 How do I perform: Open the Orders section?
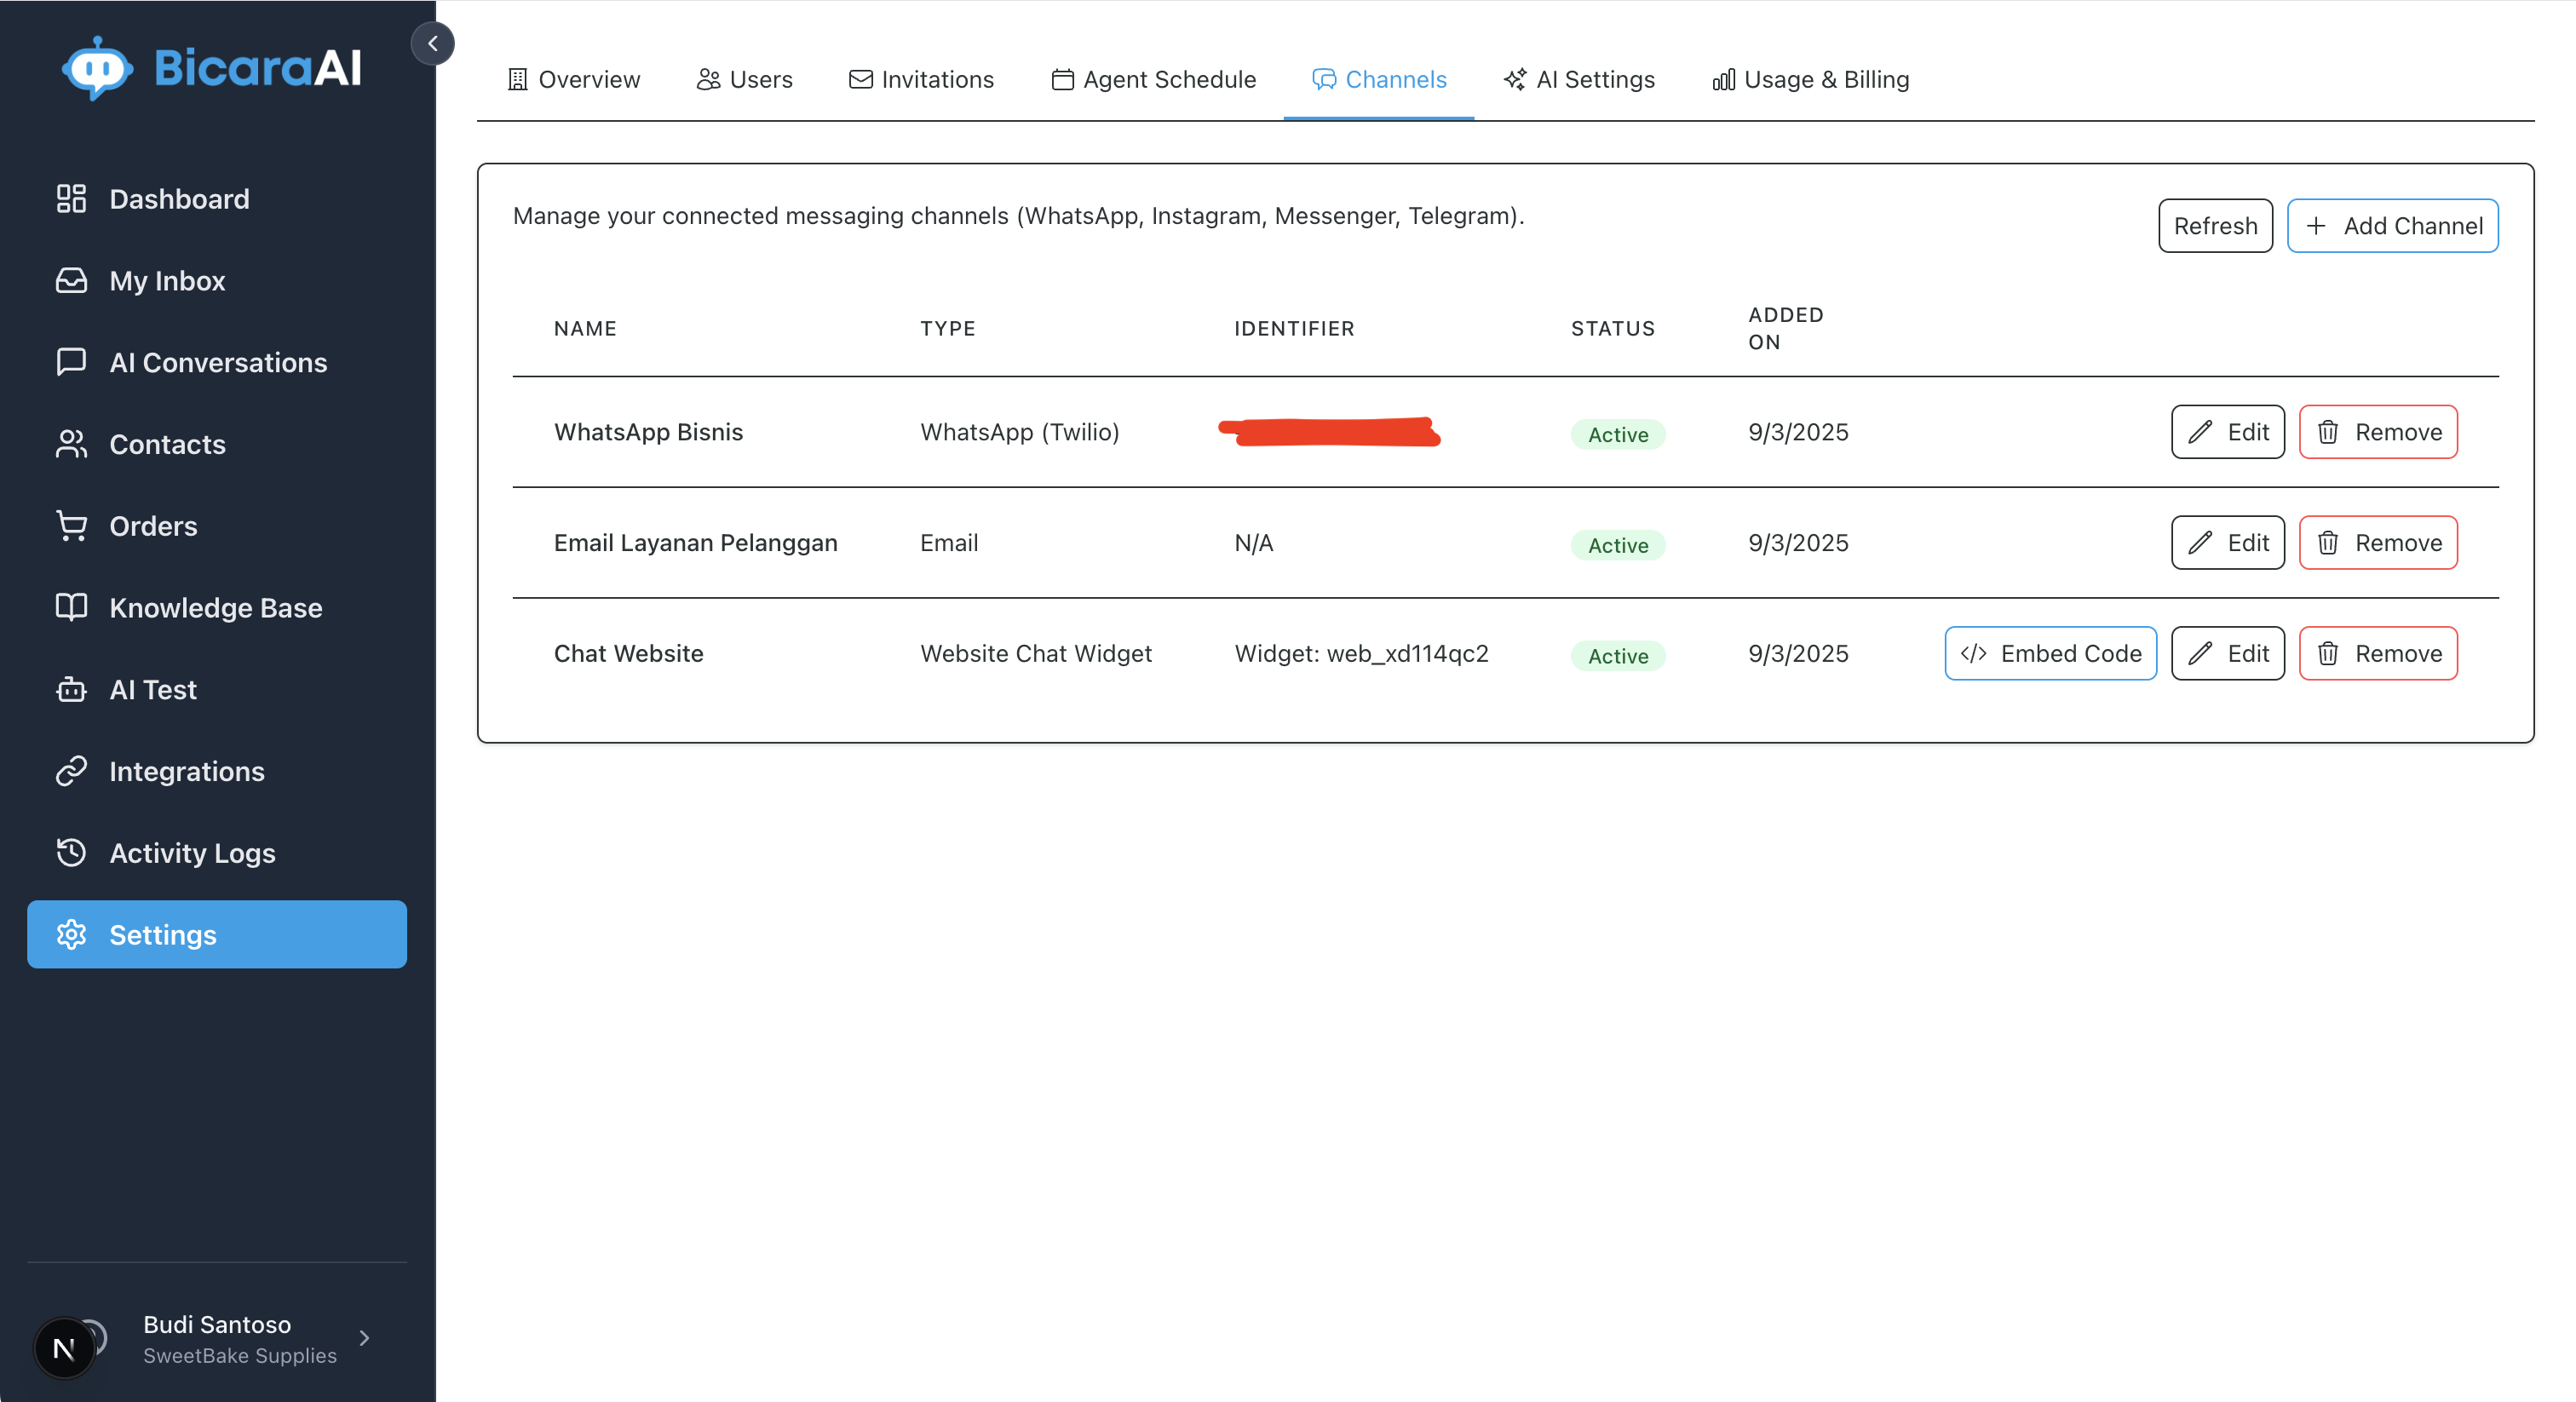[x=153, y=525]
